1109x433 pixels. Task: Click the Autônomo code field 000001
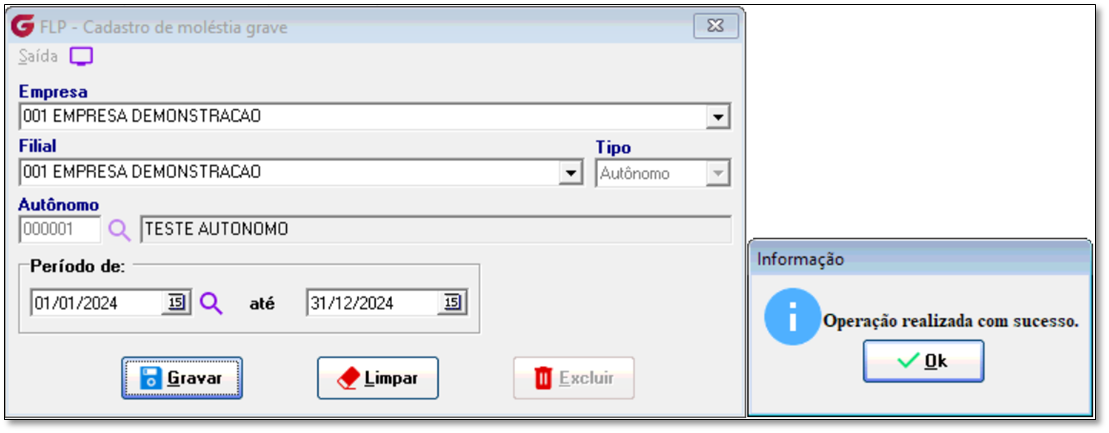tap(61, 230)
